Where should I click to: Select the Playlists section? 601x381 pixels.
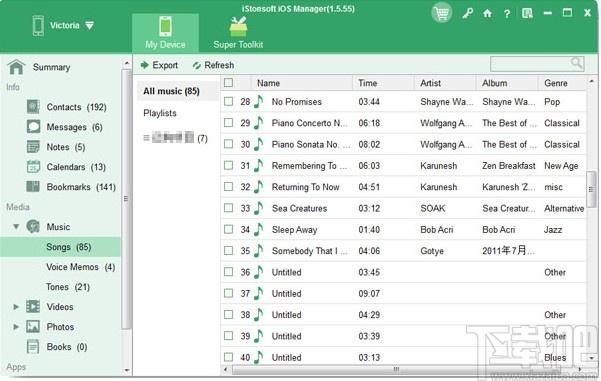point(160,113)
